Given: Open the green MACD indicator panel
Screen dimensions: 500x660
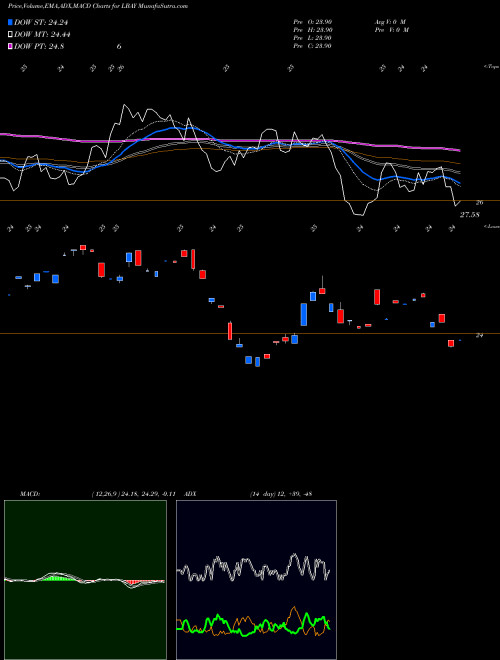Looking at the screenshot, I should pyautogui.click(x=85, y=580).
